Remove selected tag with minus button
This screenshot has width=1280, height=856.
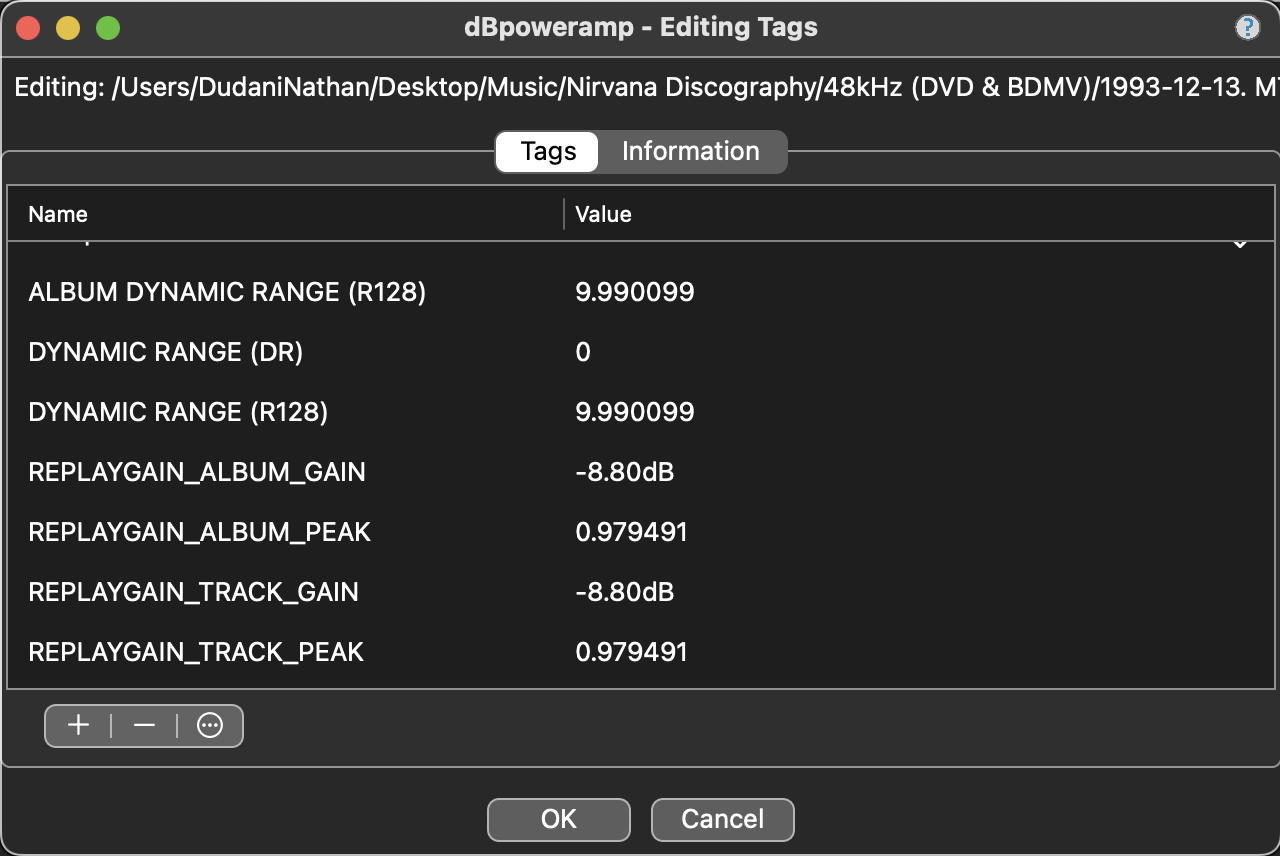pos(144,726)
